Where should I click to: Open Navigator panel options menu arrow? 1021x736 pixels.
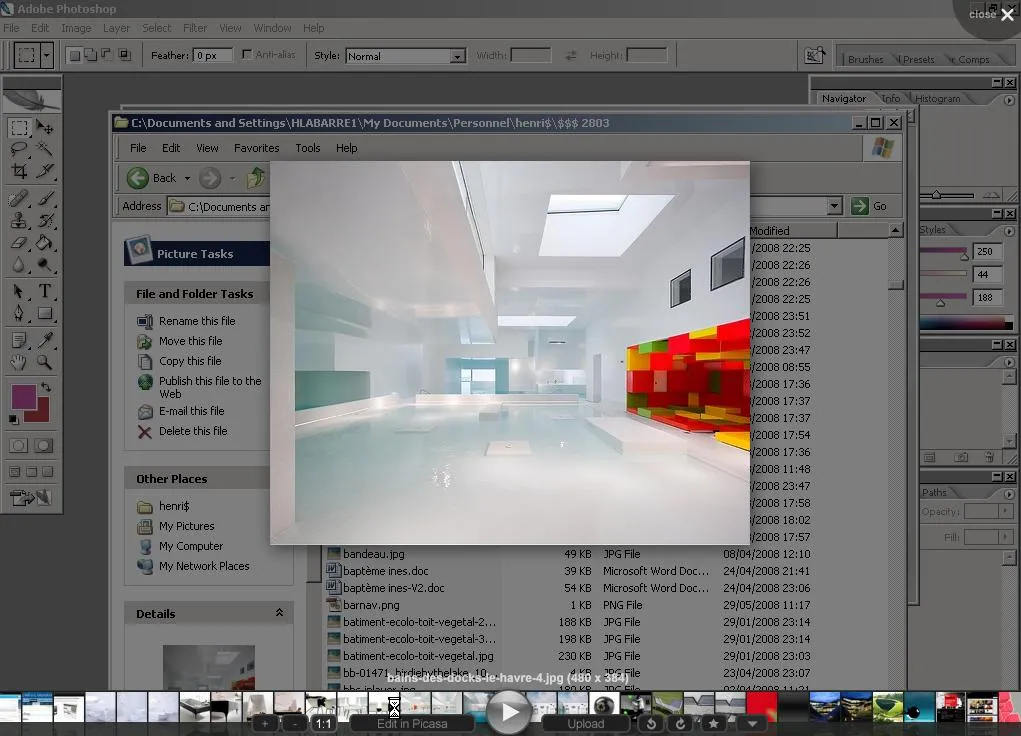coord(1009,100)
